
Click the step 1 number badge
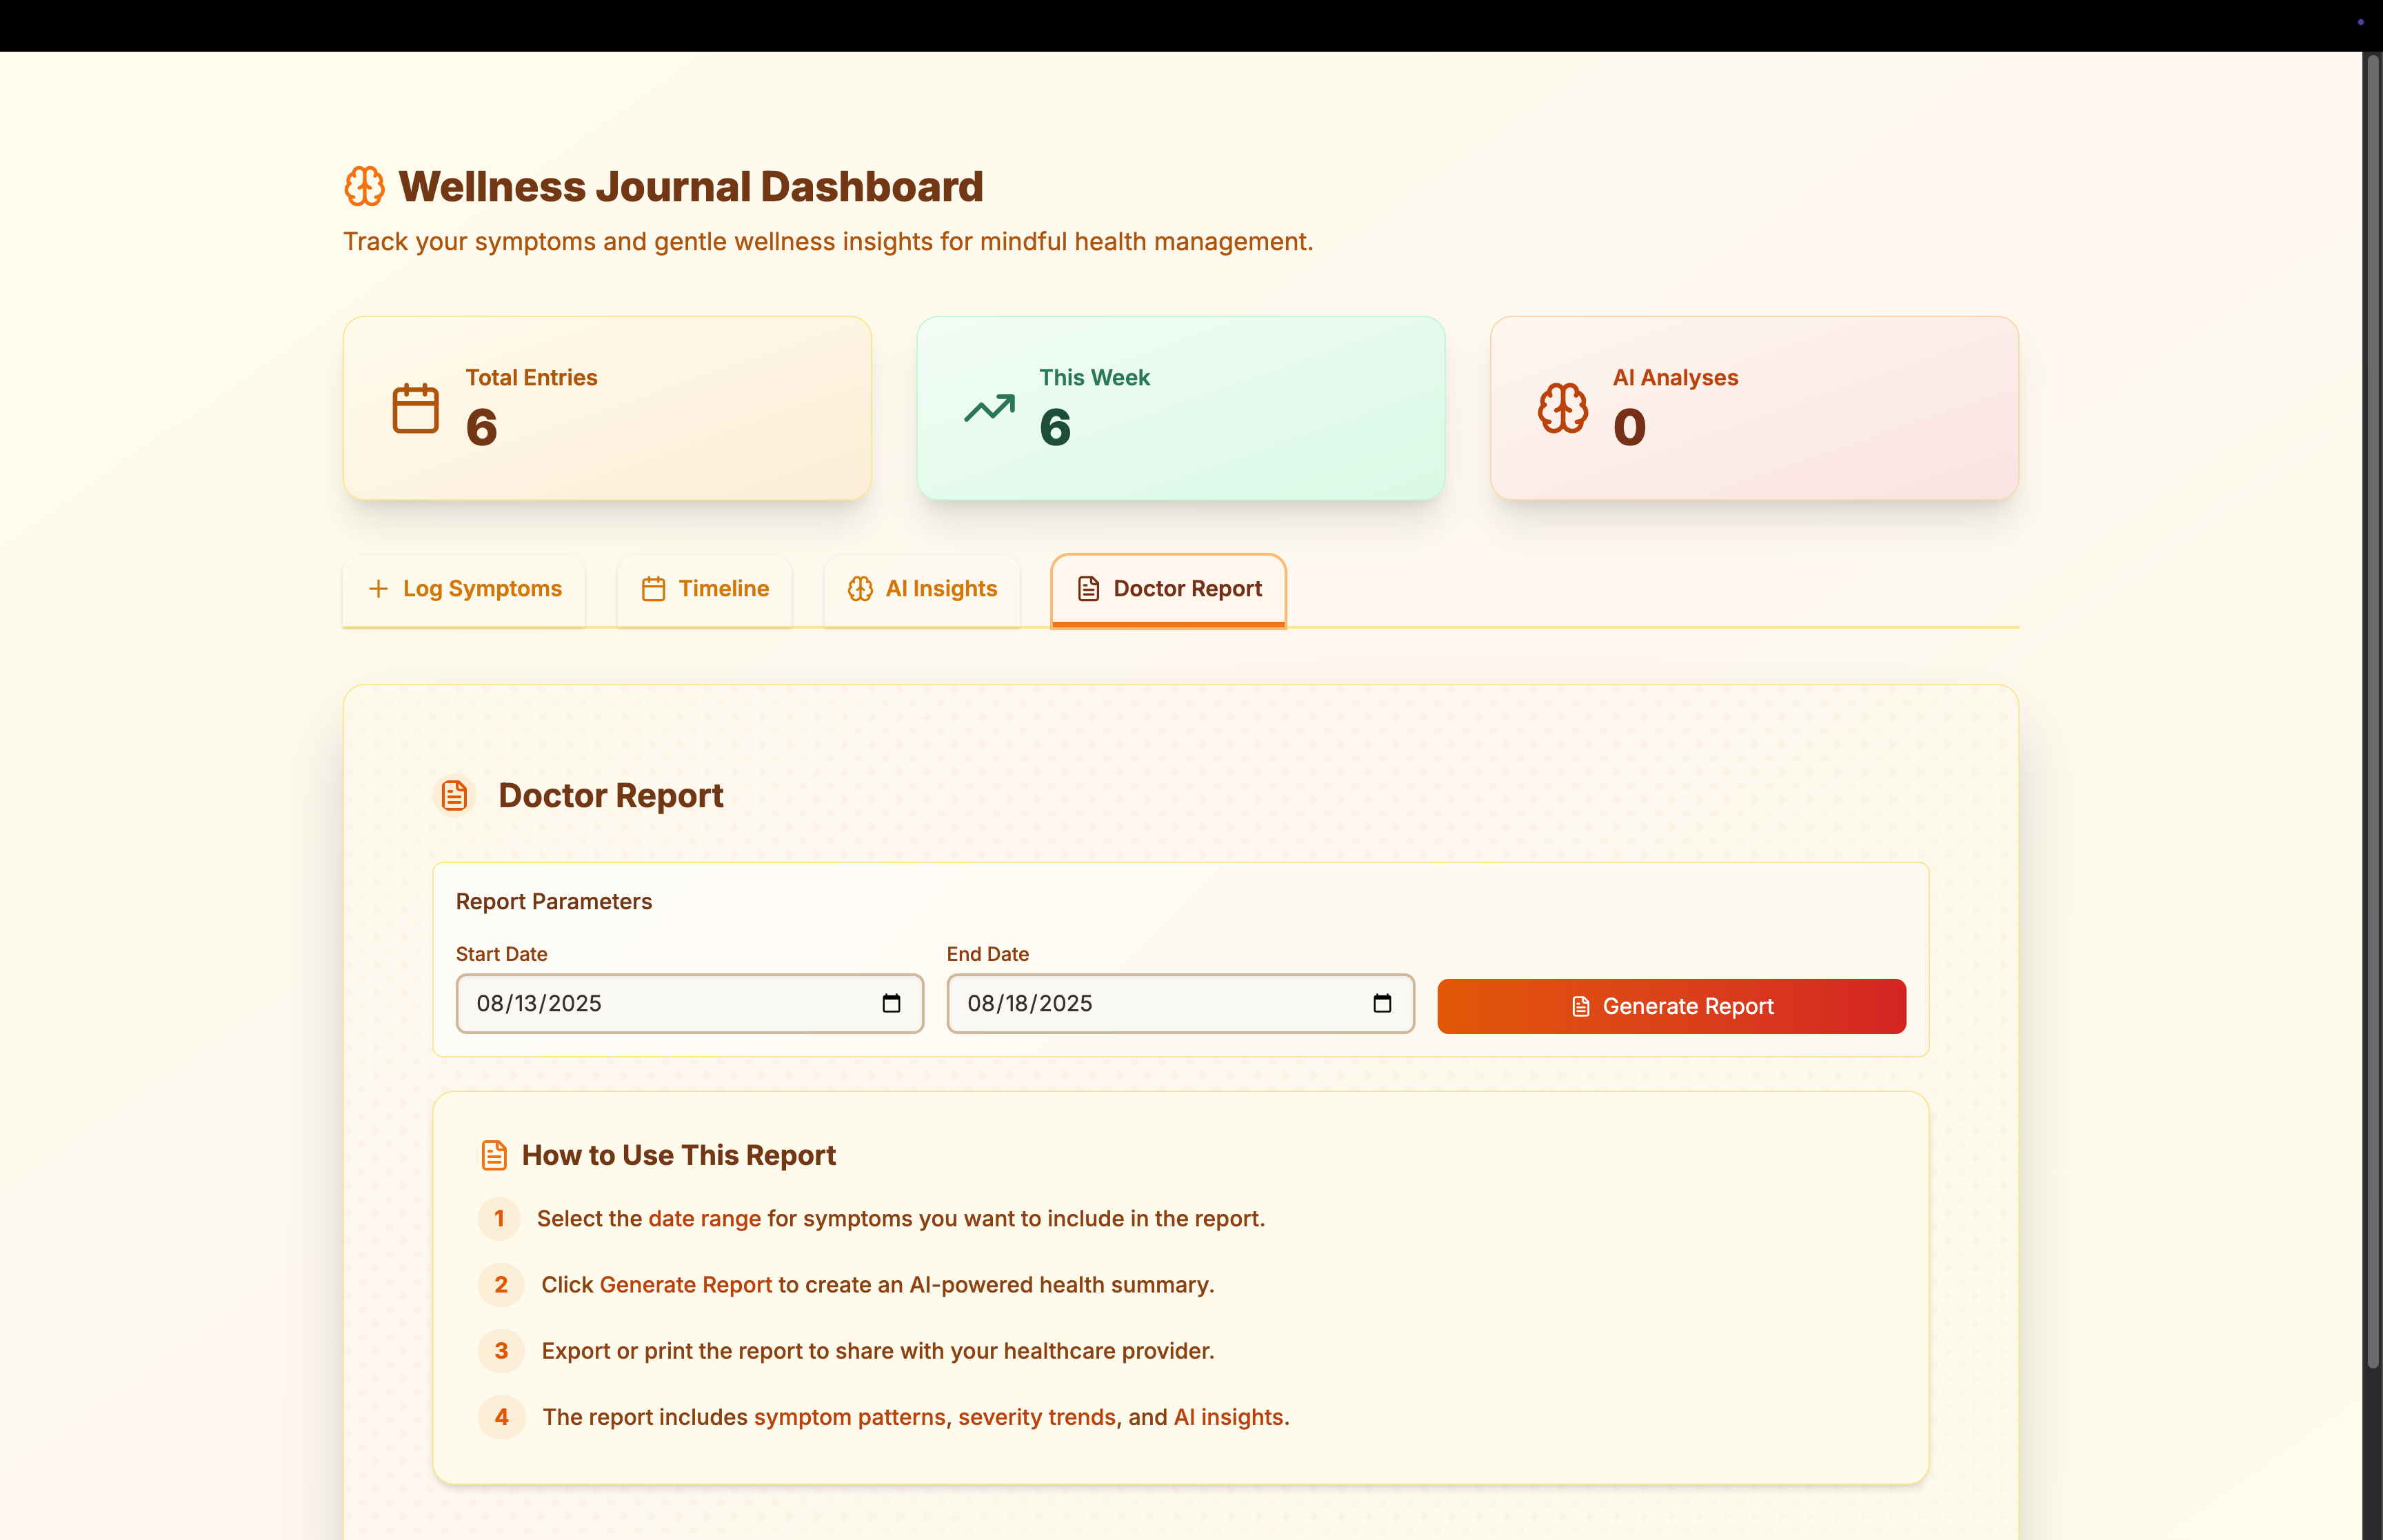(499, 1219)
